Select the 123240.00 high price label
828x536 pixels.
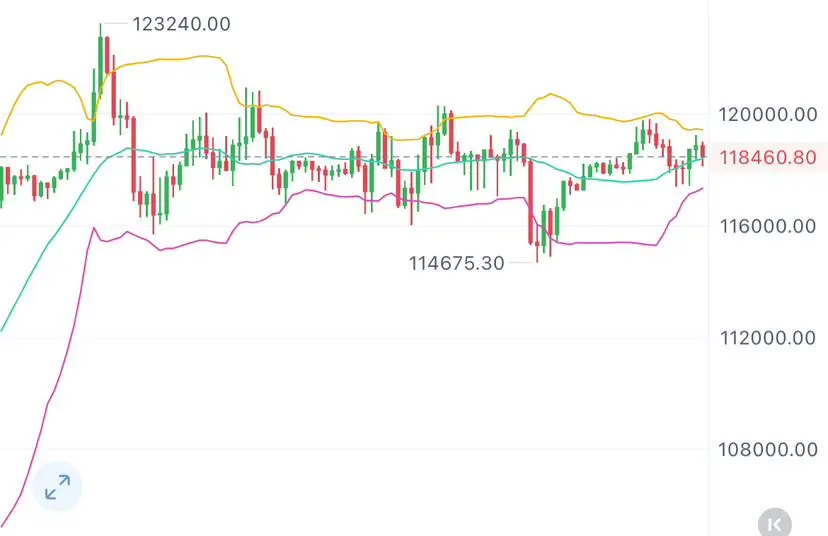[181, 24]
